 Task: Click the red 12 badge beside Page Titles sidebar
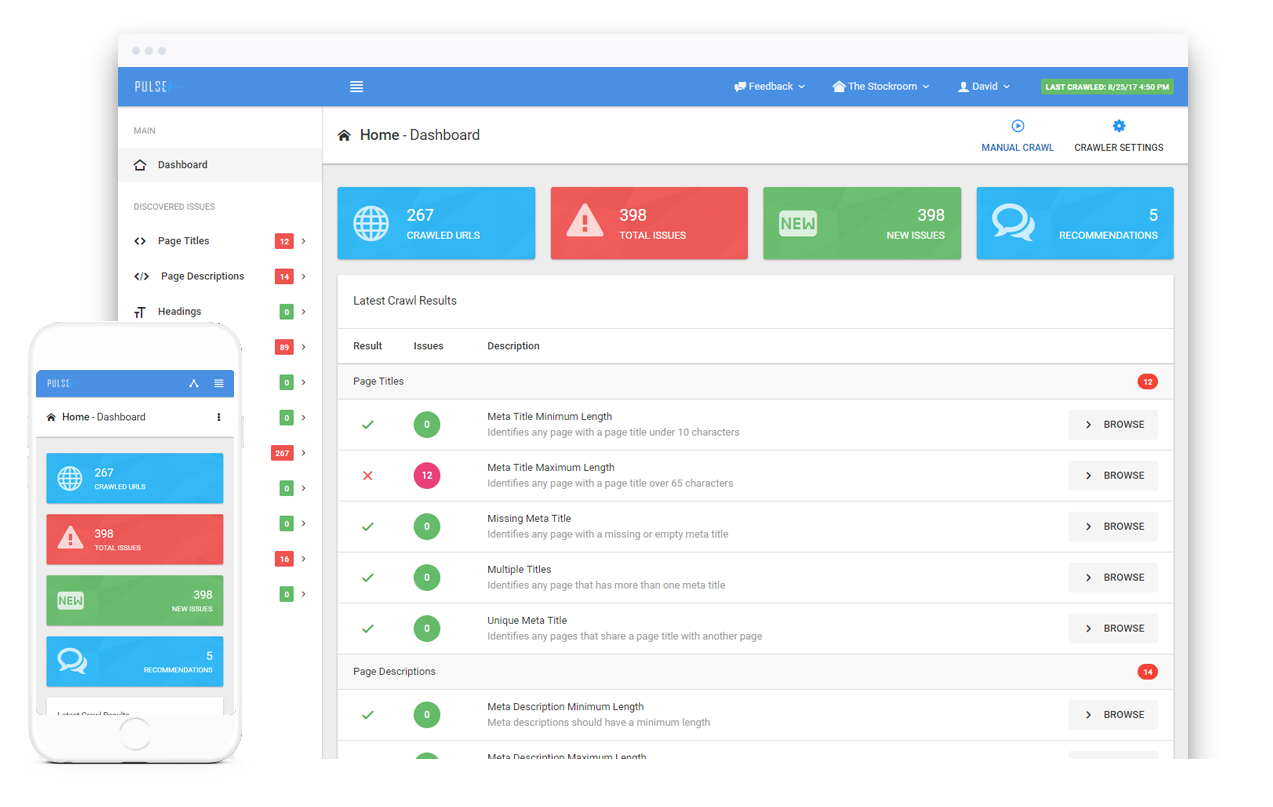(284, 241)
